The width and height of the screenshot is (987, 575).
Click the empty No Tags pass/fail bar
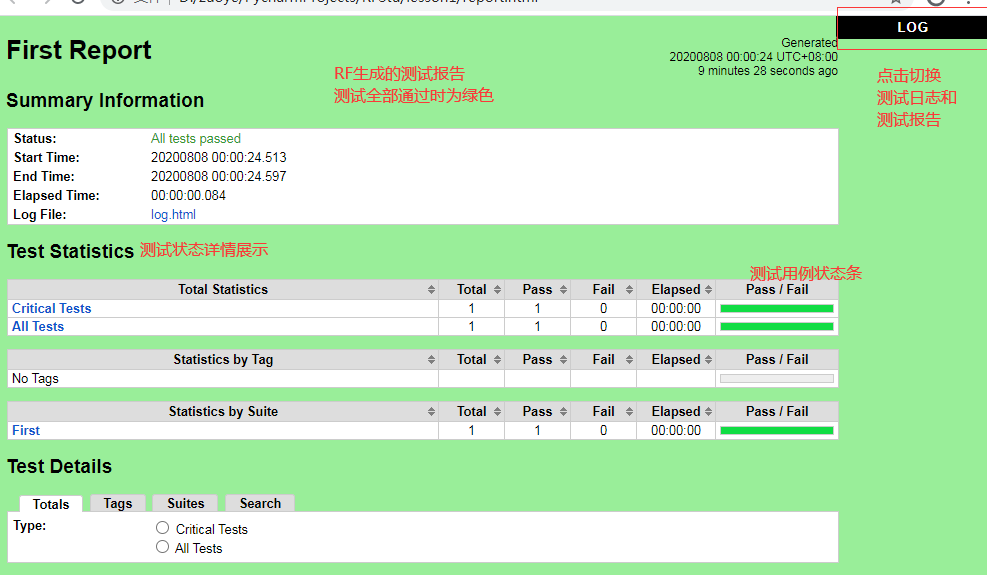pos(777,379)
